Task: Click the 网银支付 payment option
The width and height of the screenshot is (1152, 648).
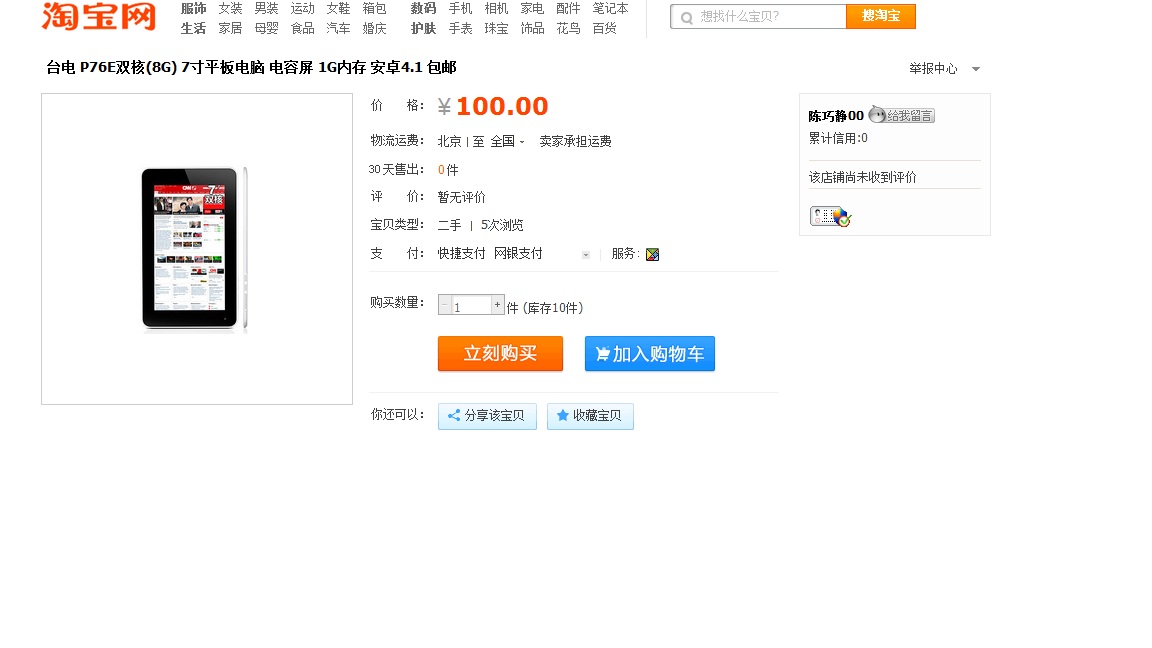Action: (518, 253)
